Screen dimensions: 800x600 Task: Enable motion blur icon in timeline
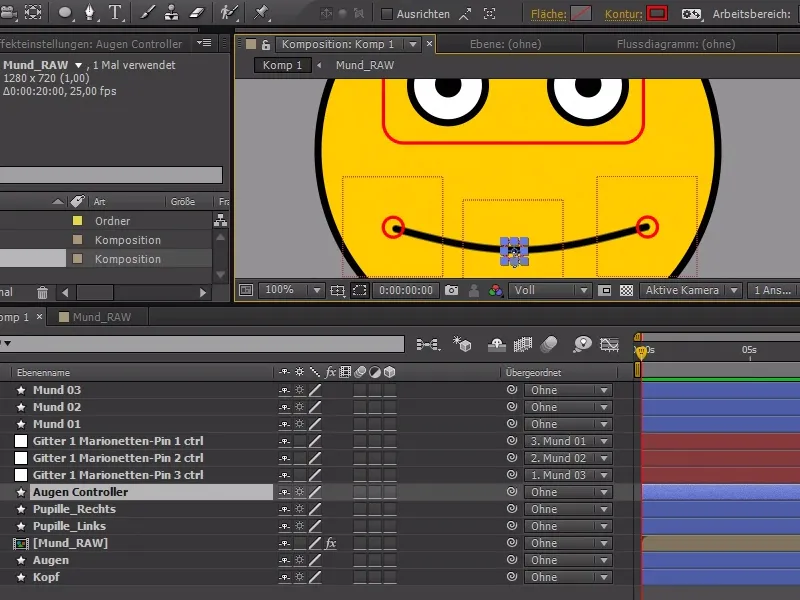tap(549, 344)
